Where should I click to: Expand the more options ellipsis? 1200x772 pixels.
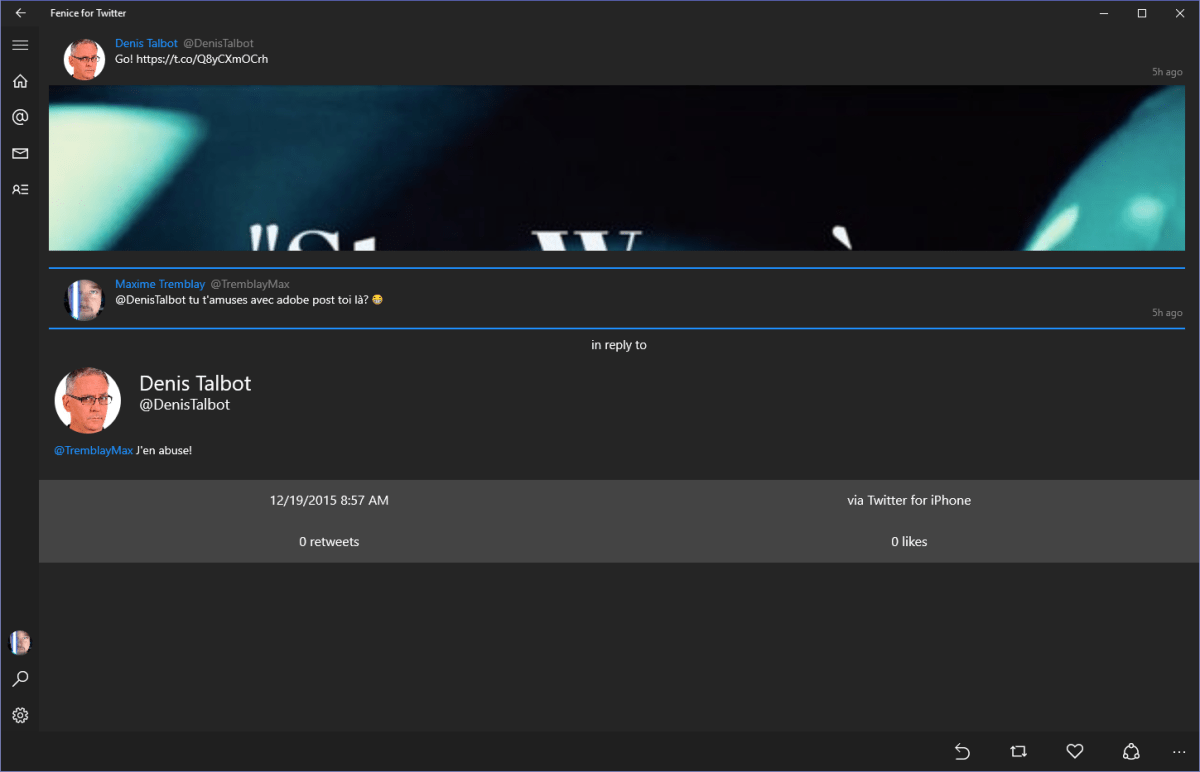tap(1178, 751)
